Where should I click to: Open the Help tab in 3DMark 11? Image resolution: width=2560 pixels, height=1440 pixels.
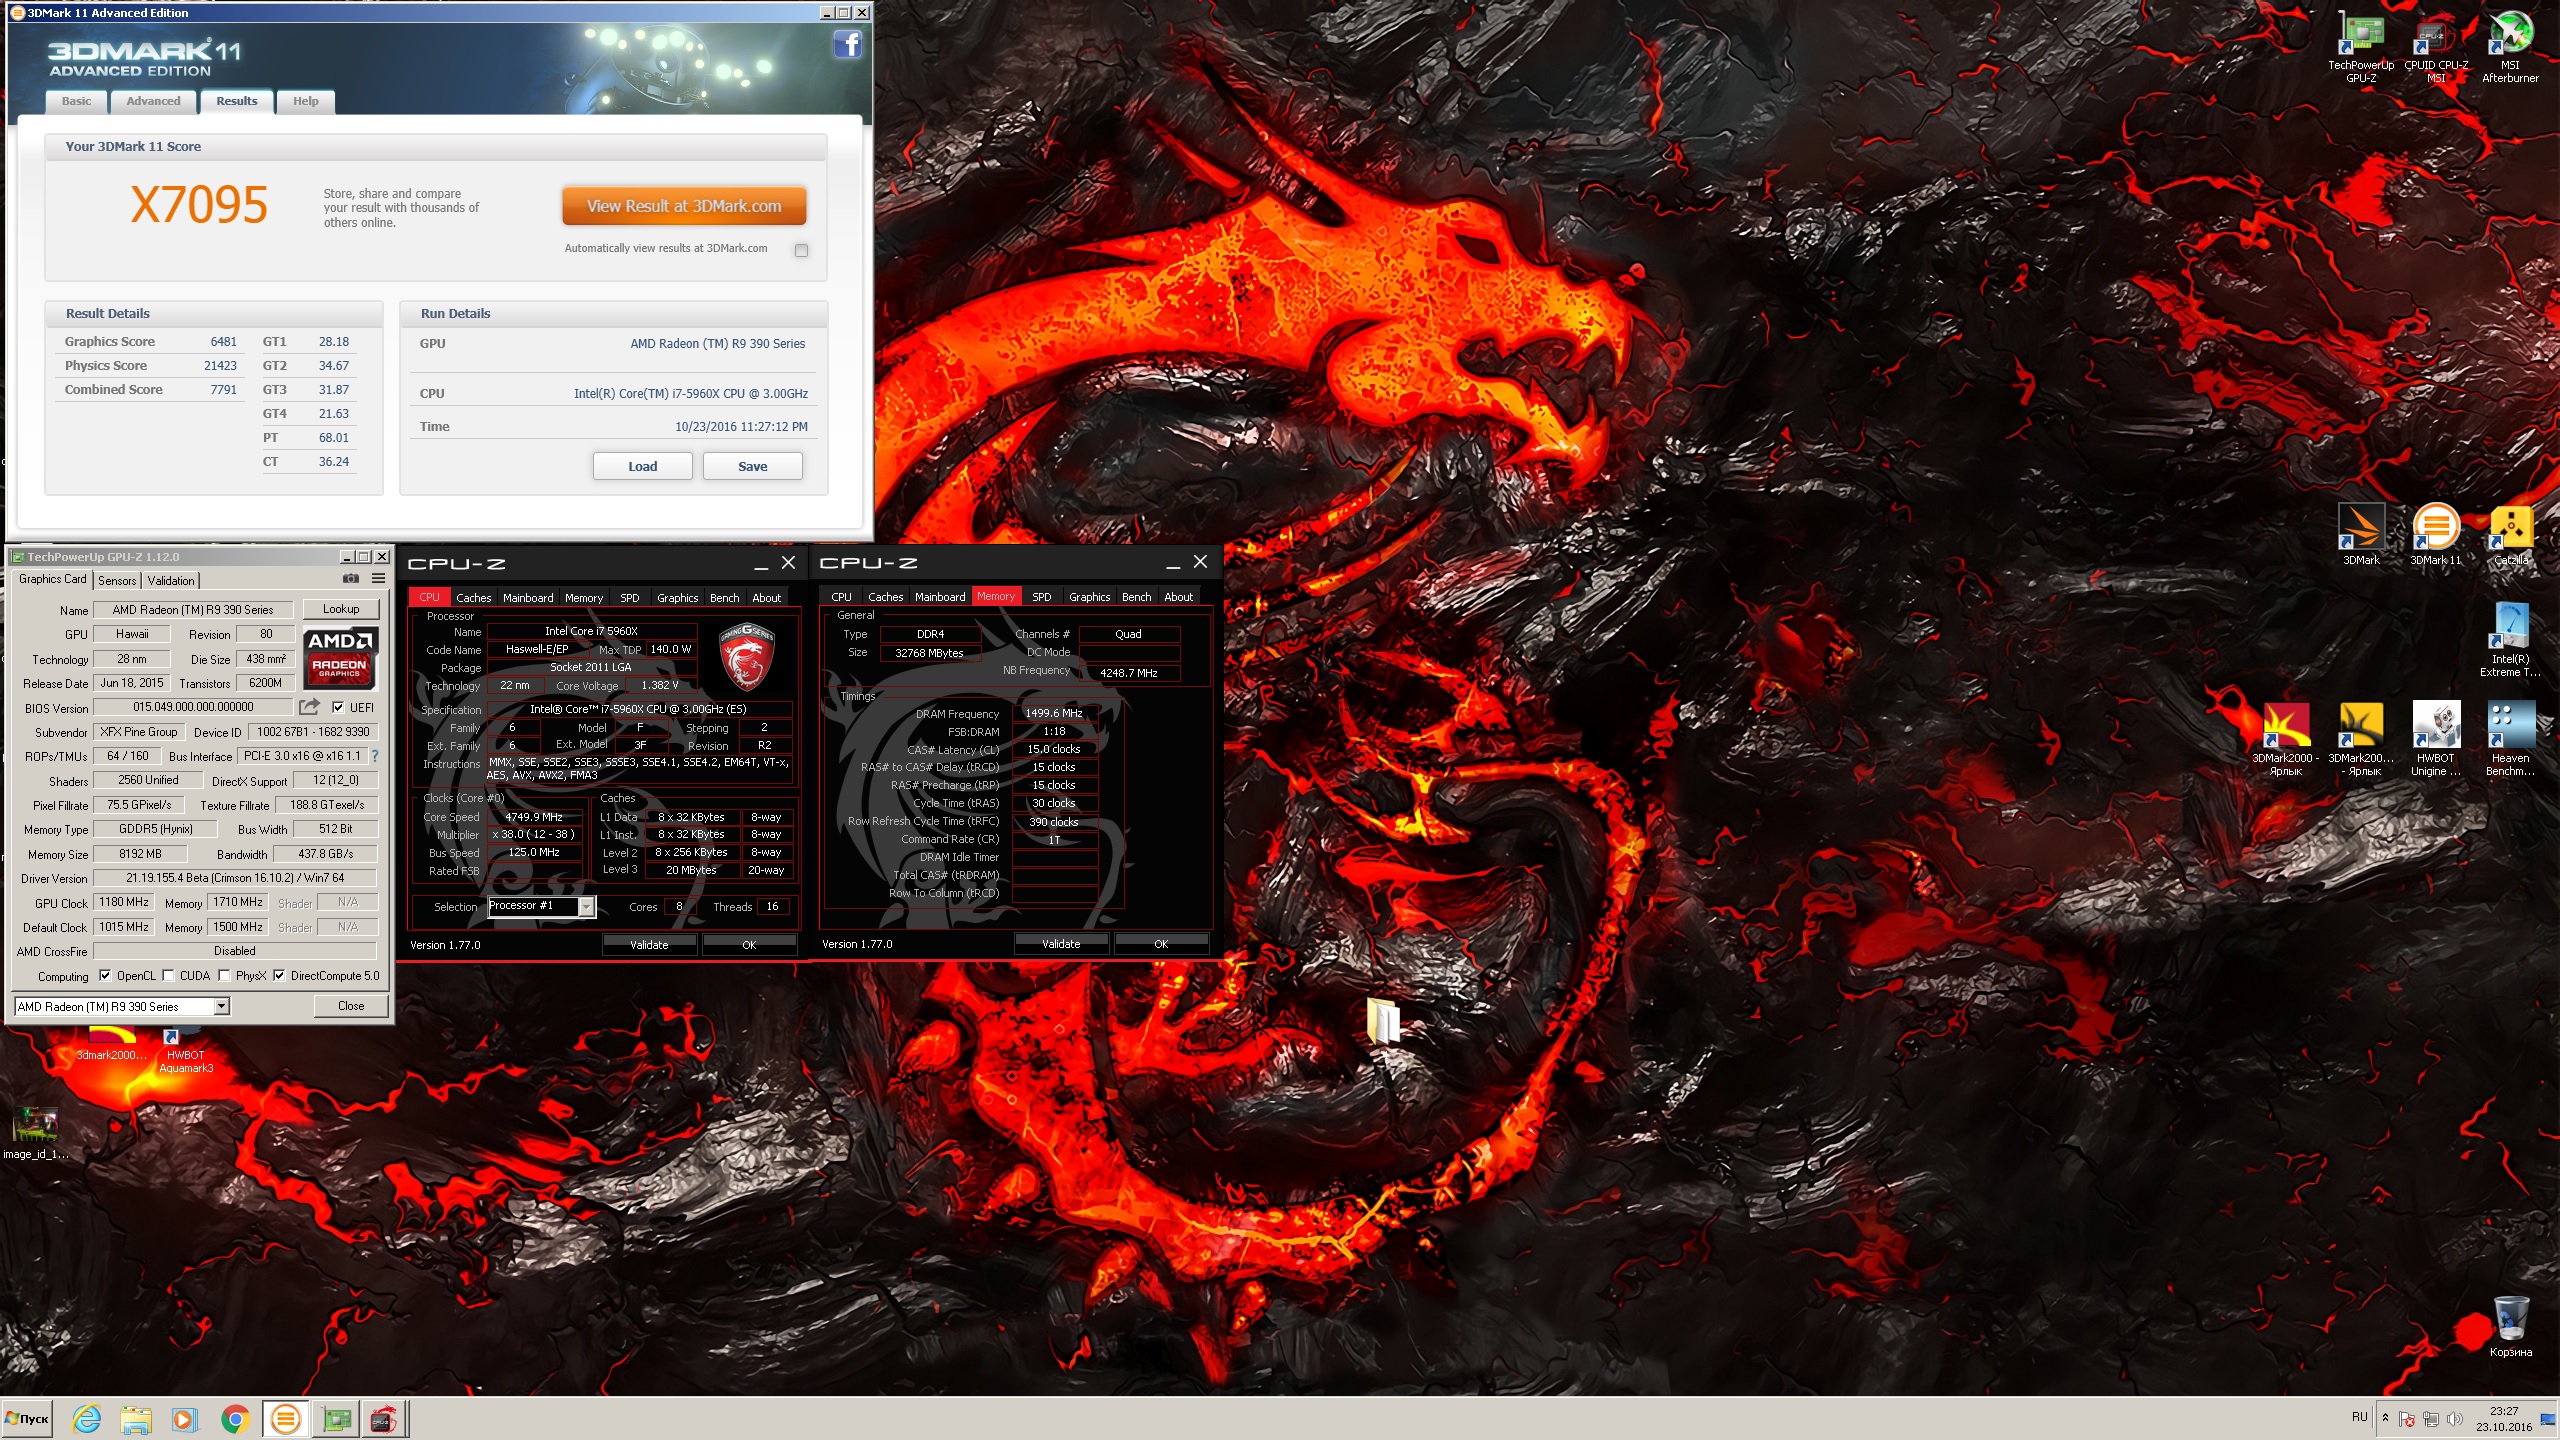click(x=305, y=101)
